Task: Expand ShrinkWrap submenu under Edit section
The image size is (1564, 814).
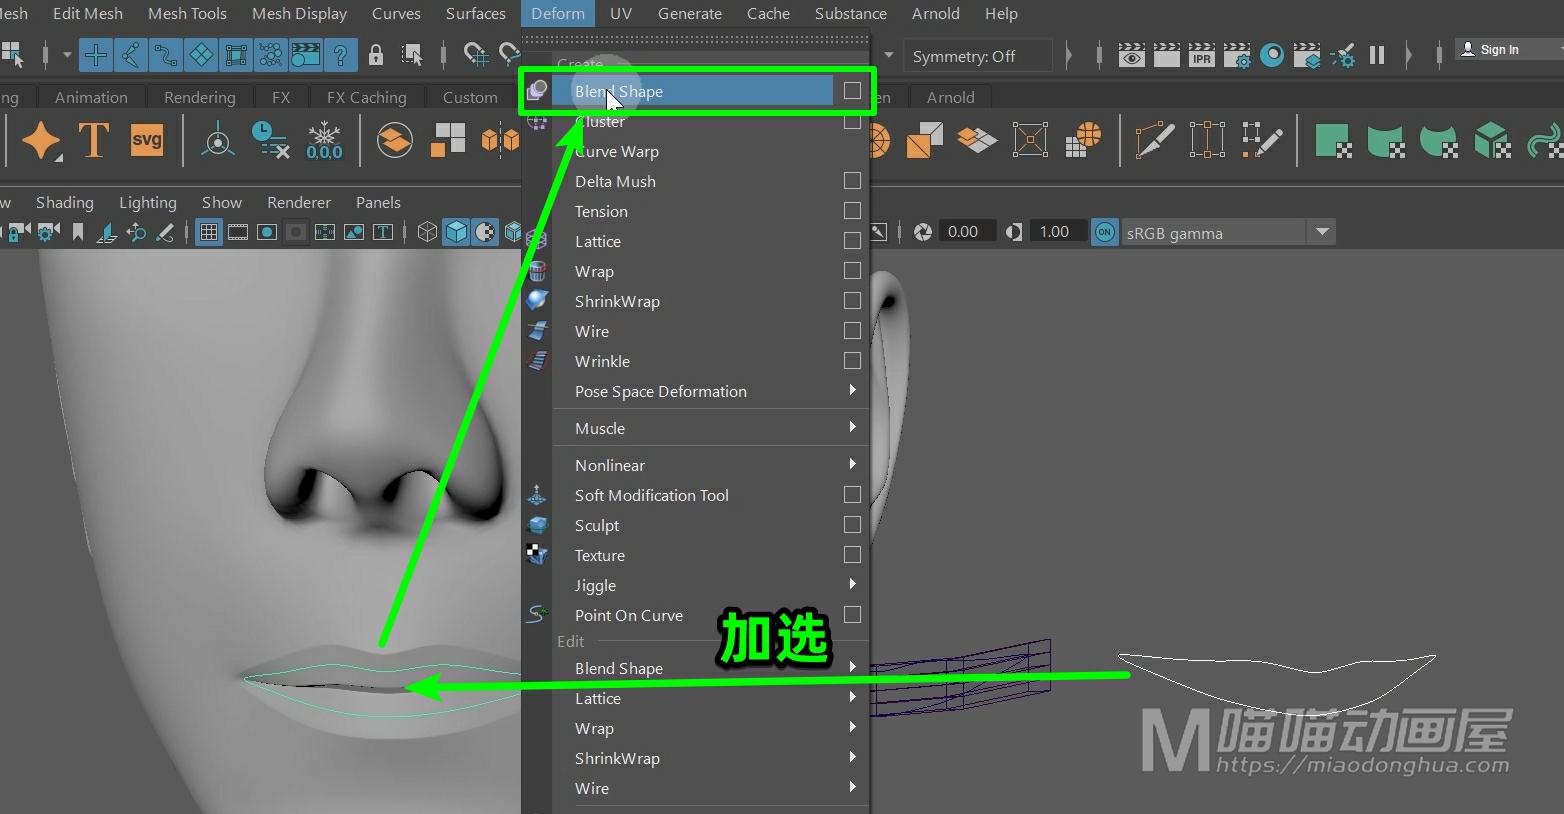Action: [711, 758]
